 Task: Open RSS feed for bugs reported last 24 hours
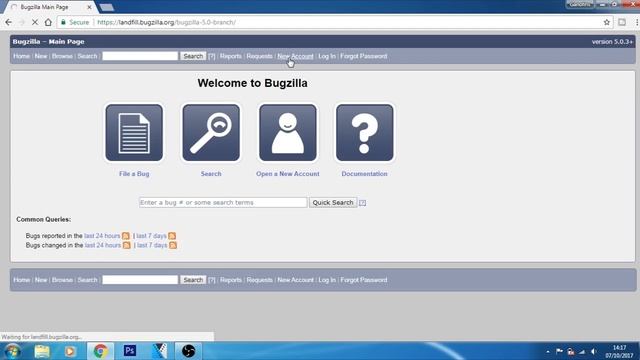[126, 236]
